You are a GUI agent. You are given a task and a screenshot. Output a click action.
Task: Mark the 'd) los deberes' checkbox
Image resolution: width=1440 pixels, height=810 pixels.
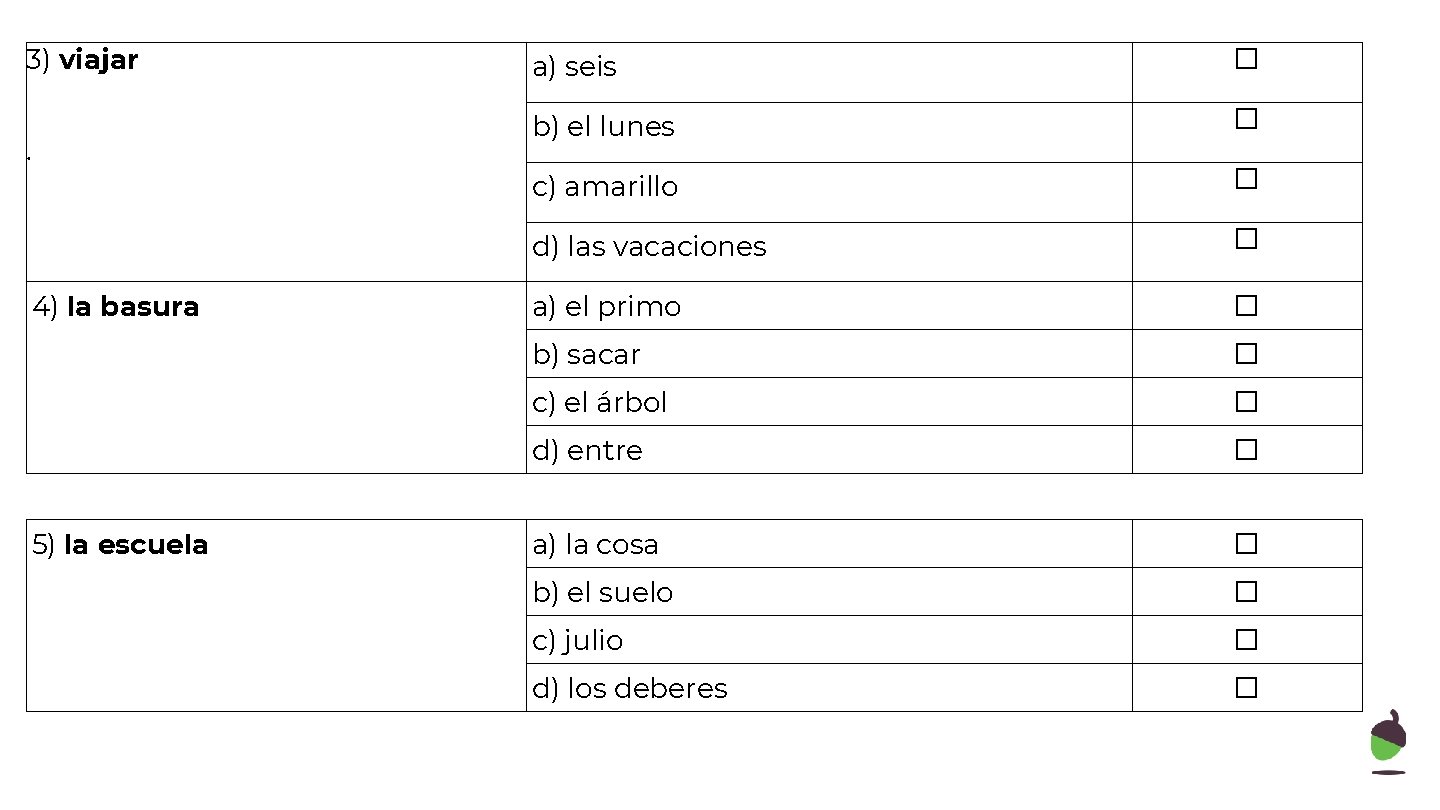[1246, 688]
